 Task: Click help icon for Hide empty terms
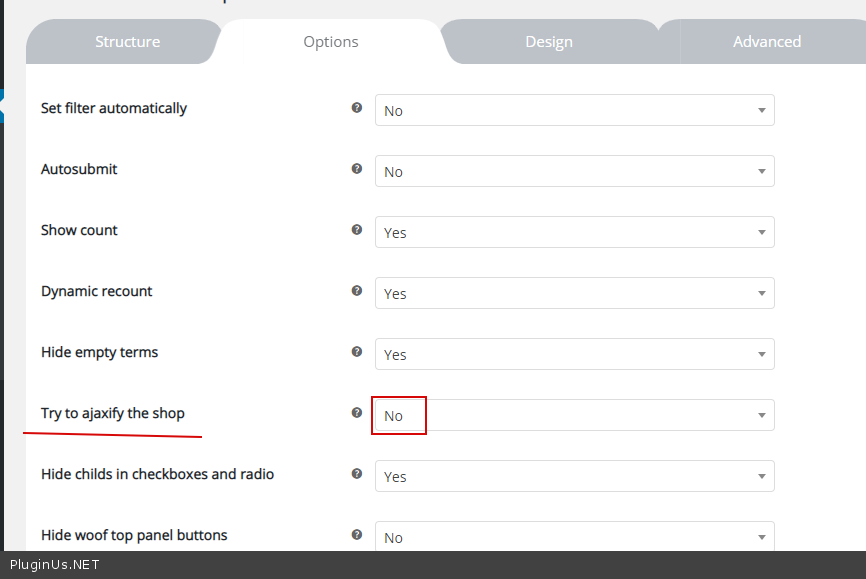[357, 352]
